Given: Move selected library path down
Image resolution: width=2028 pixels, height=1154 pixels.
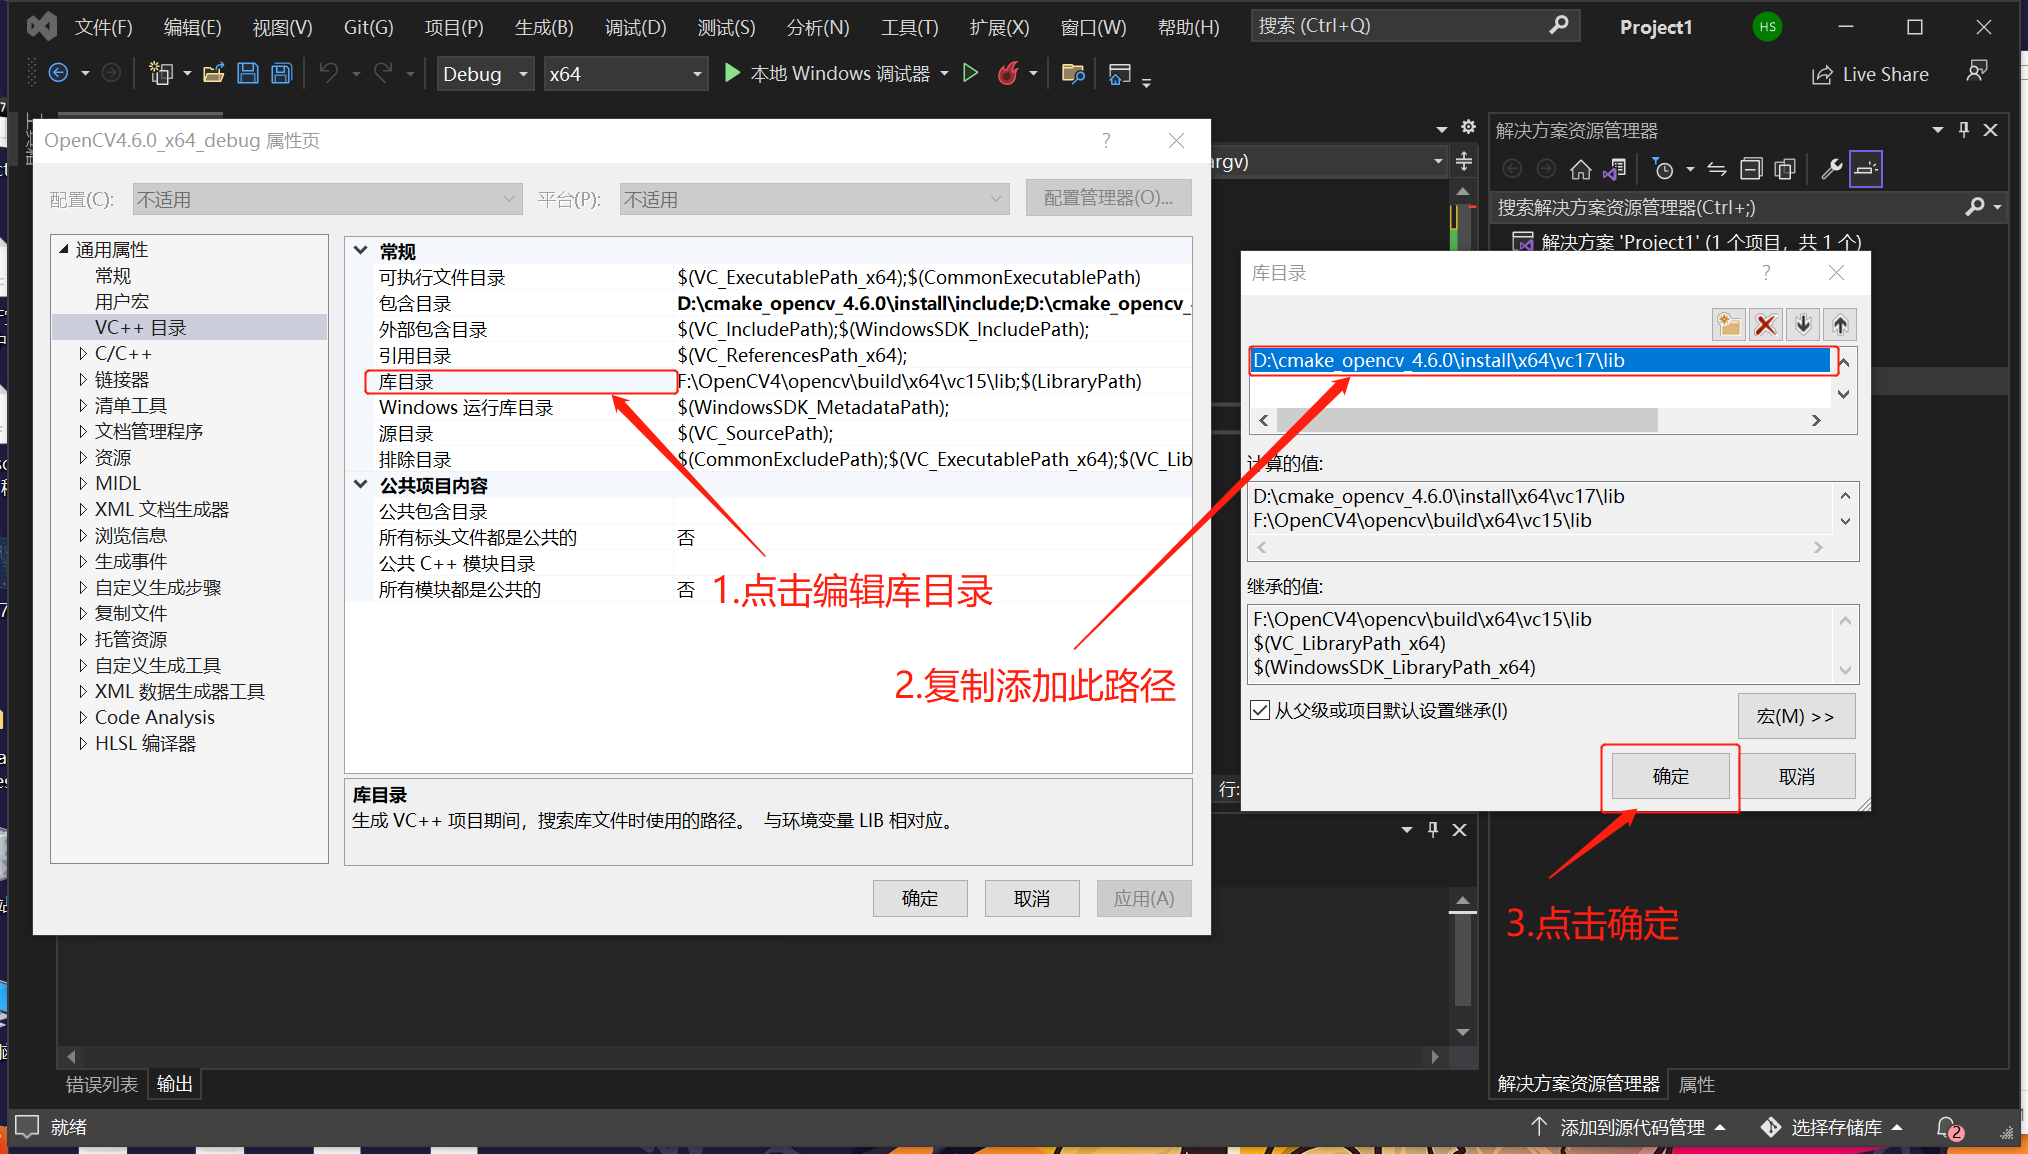Looking at the screenshot, I should coord(1803,324).
